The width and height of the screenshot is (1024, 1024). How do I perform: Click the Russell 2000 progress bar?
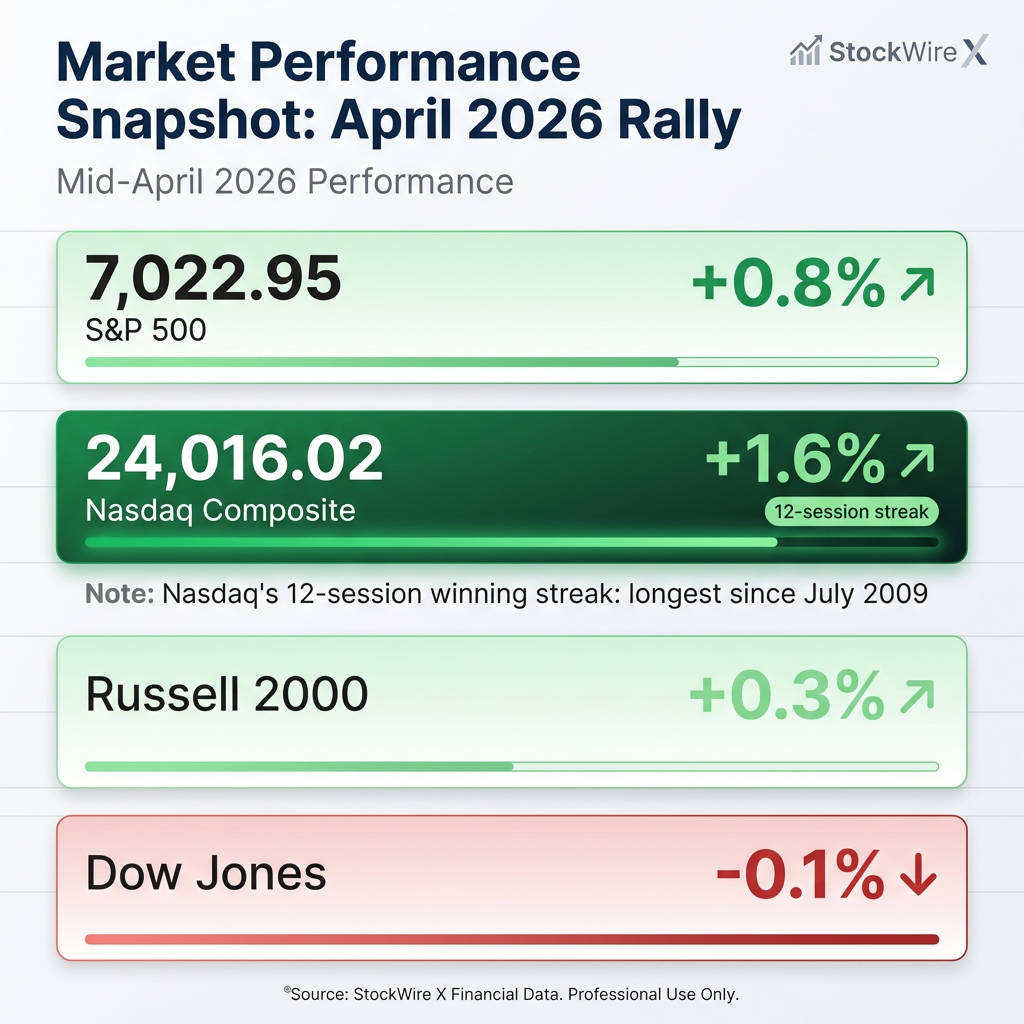[511, 767]
